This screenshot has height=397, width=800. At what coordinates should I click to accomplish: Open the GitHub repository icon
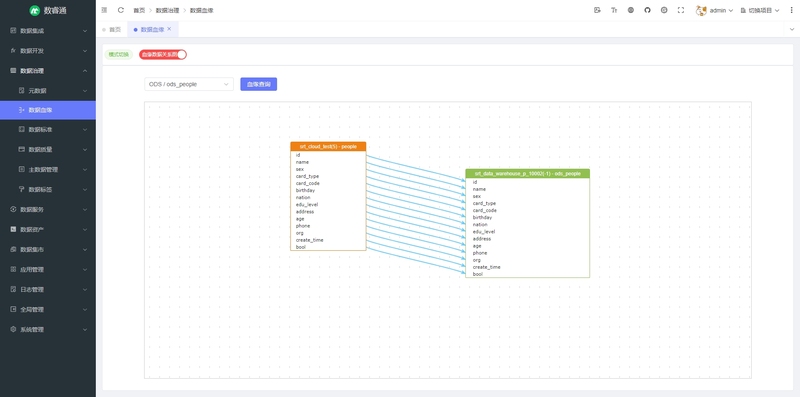(x=647, y=10)
